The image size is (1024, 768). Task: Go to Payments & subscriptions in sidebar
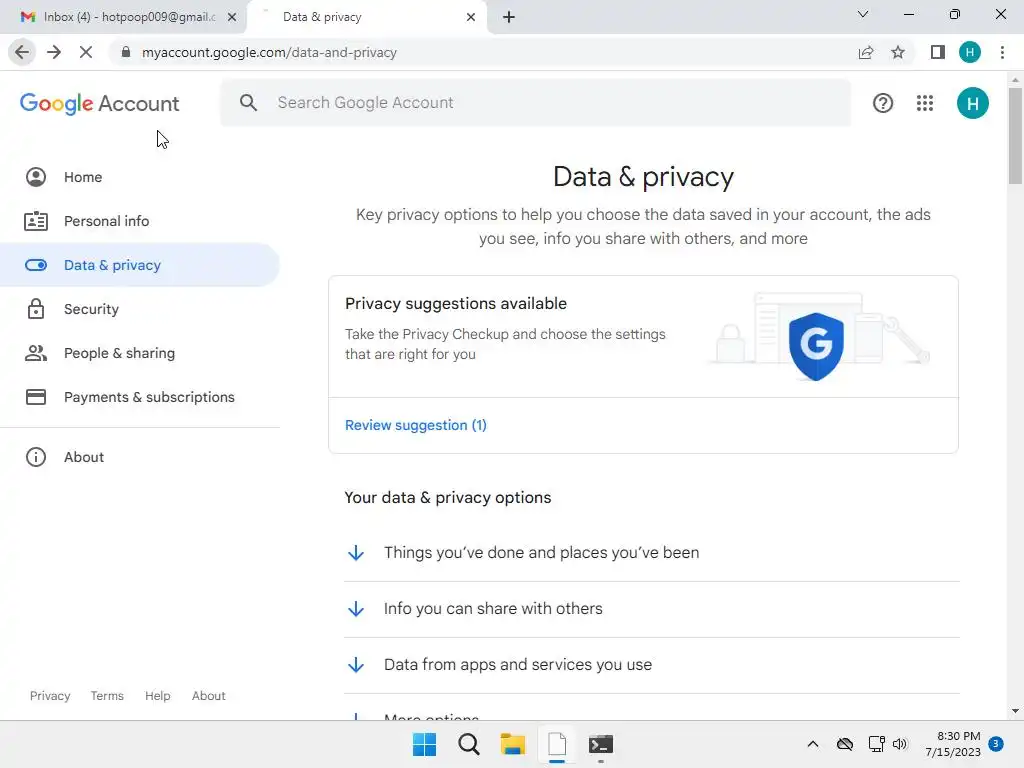(x=149, y=397)
